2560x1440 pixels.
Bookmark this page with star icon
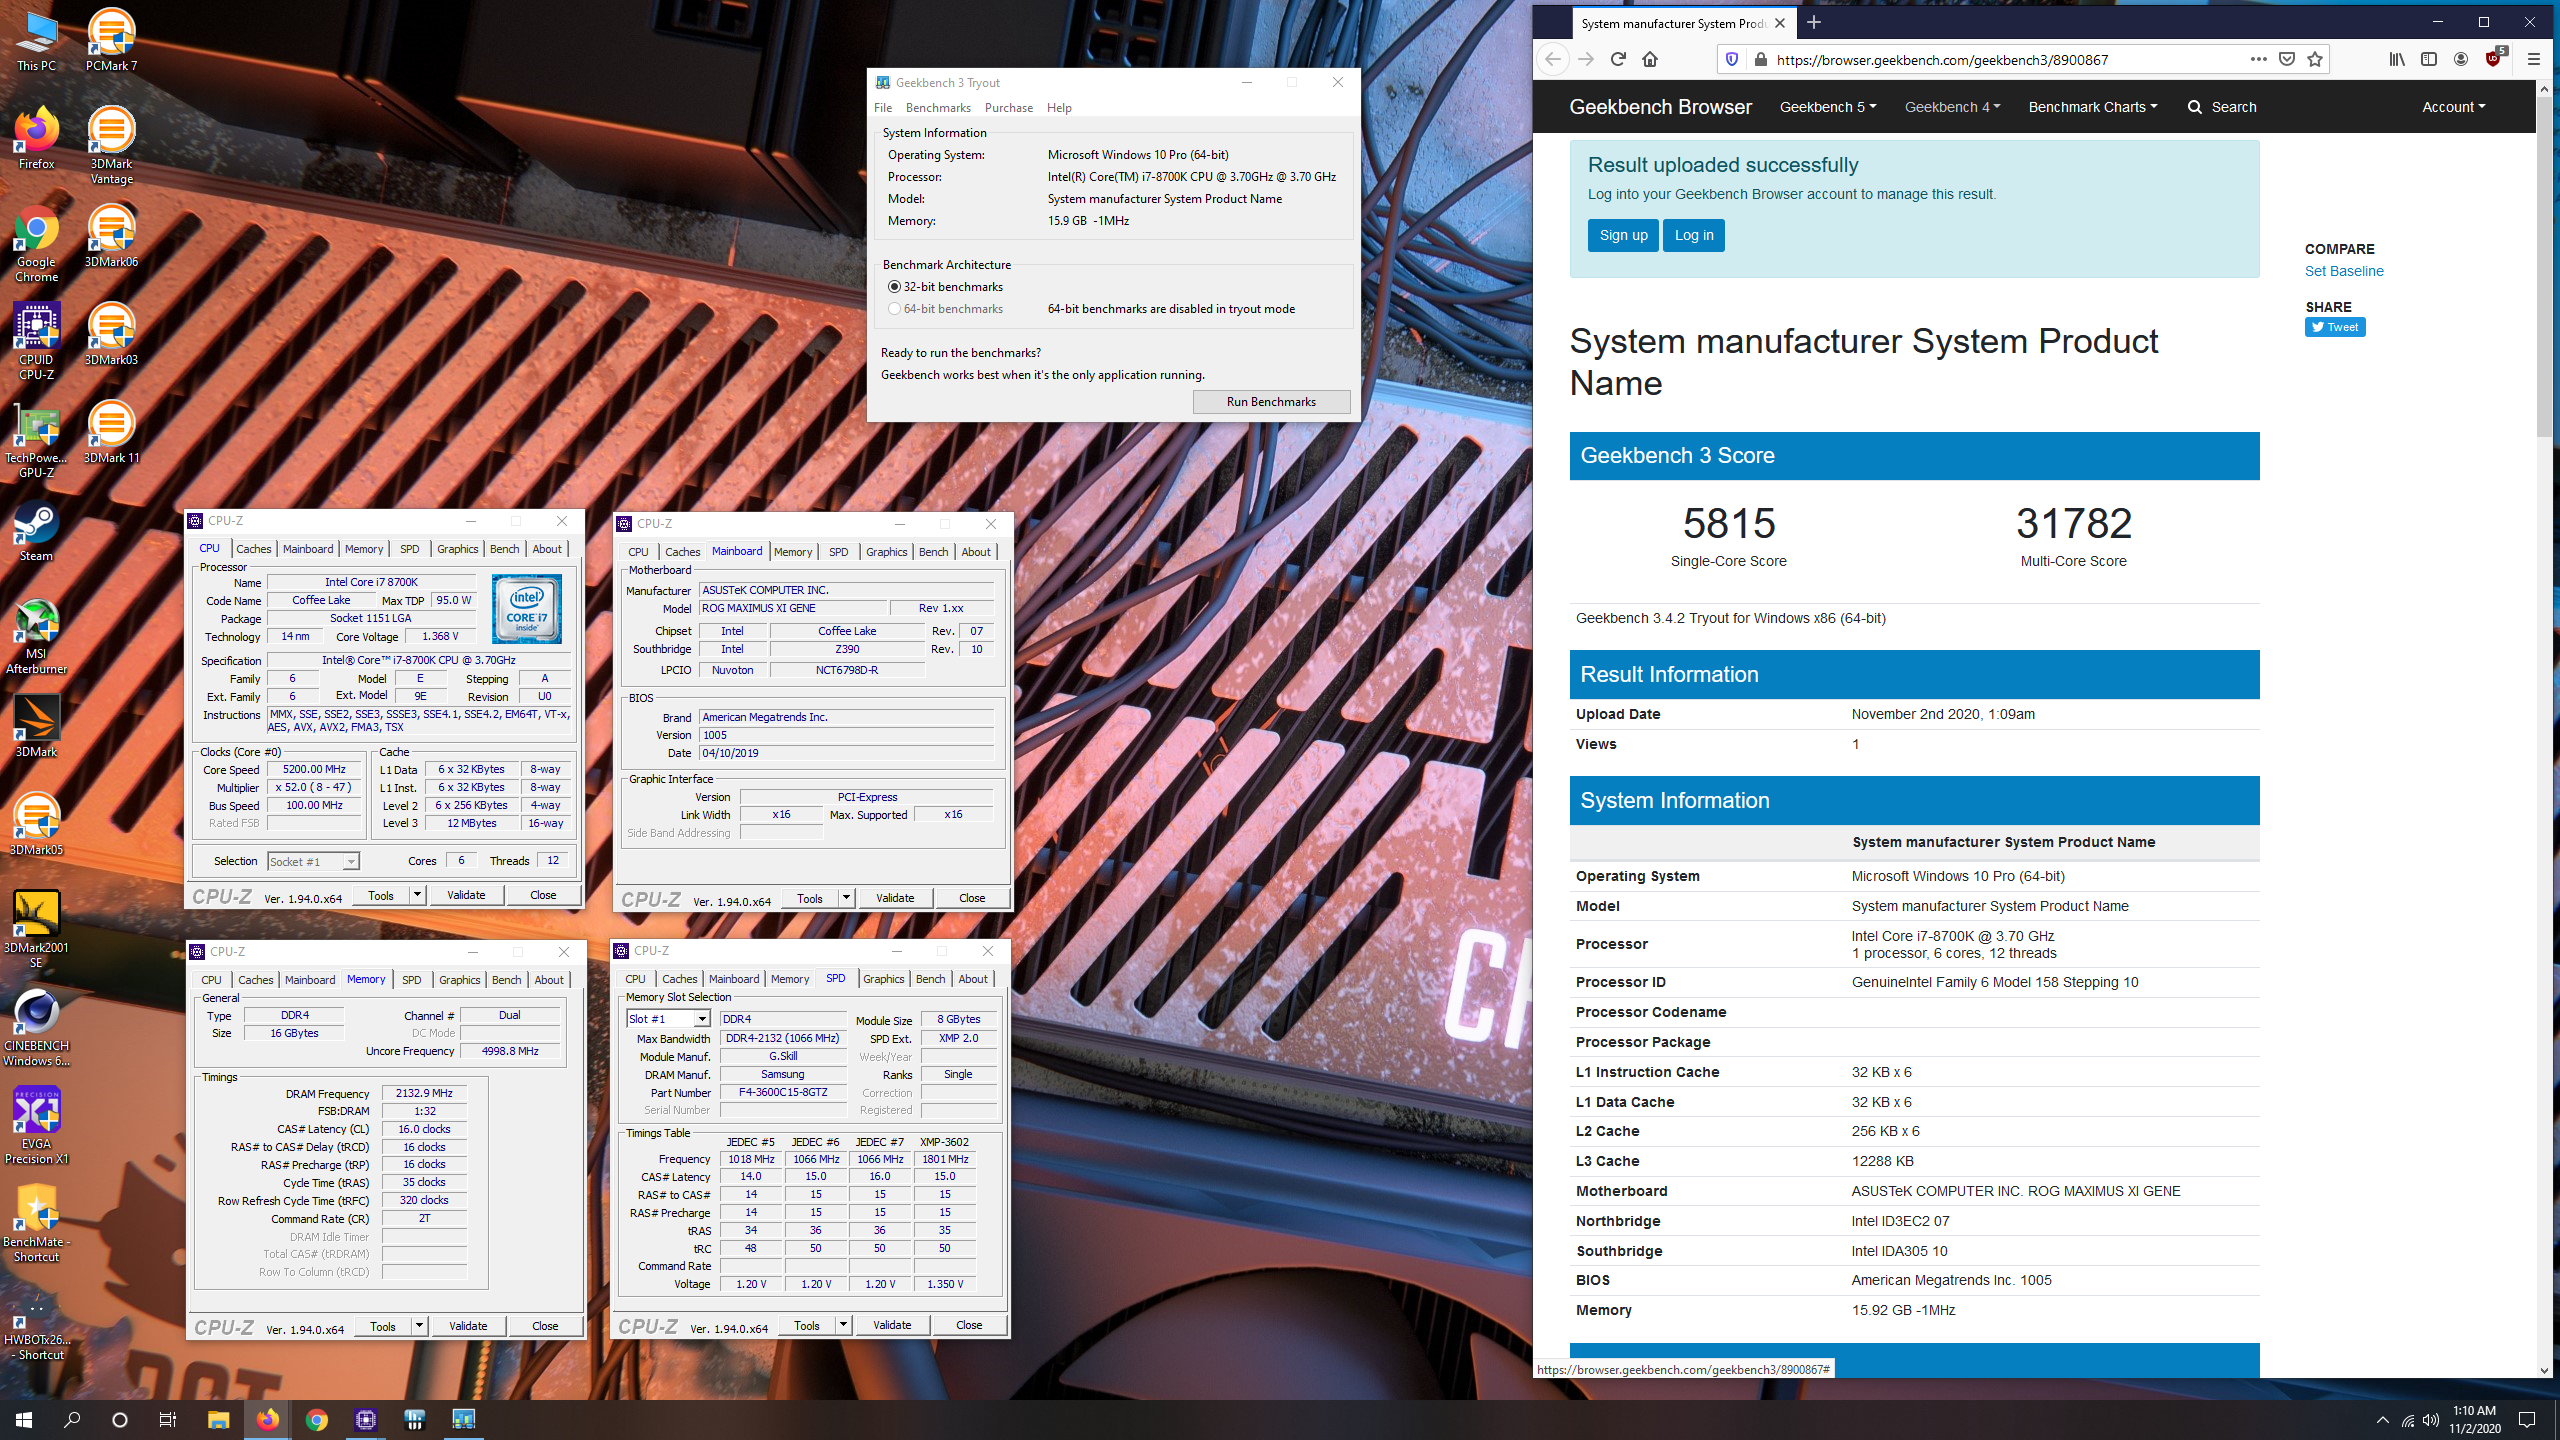(2314, 59)
